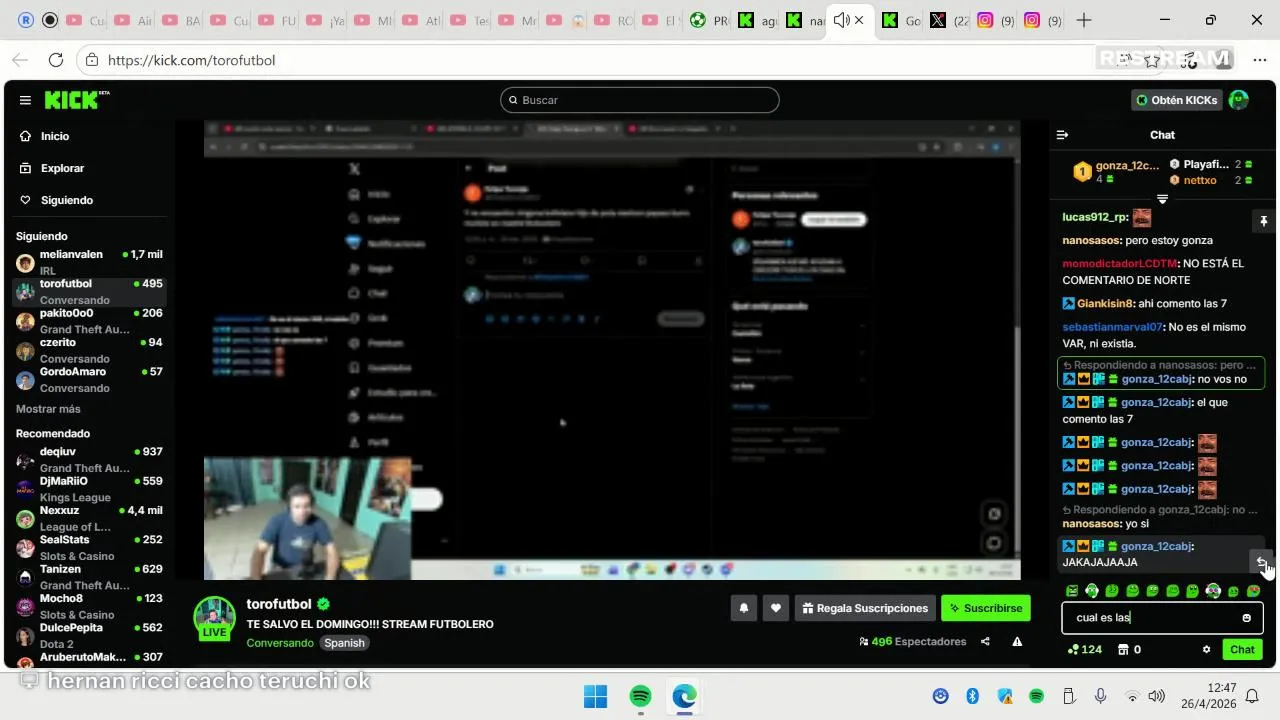Open Bluetooth icon in system tray

tap(972, 696)
